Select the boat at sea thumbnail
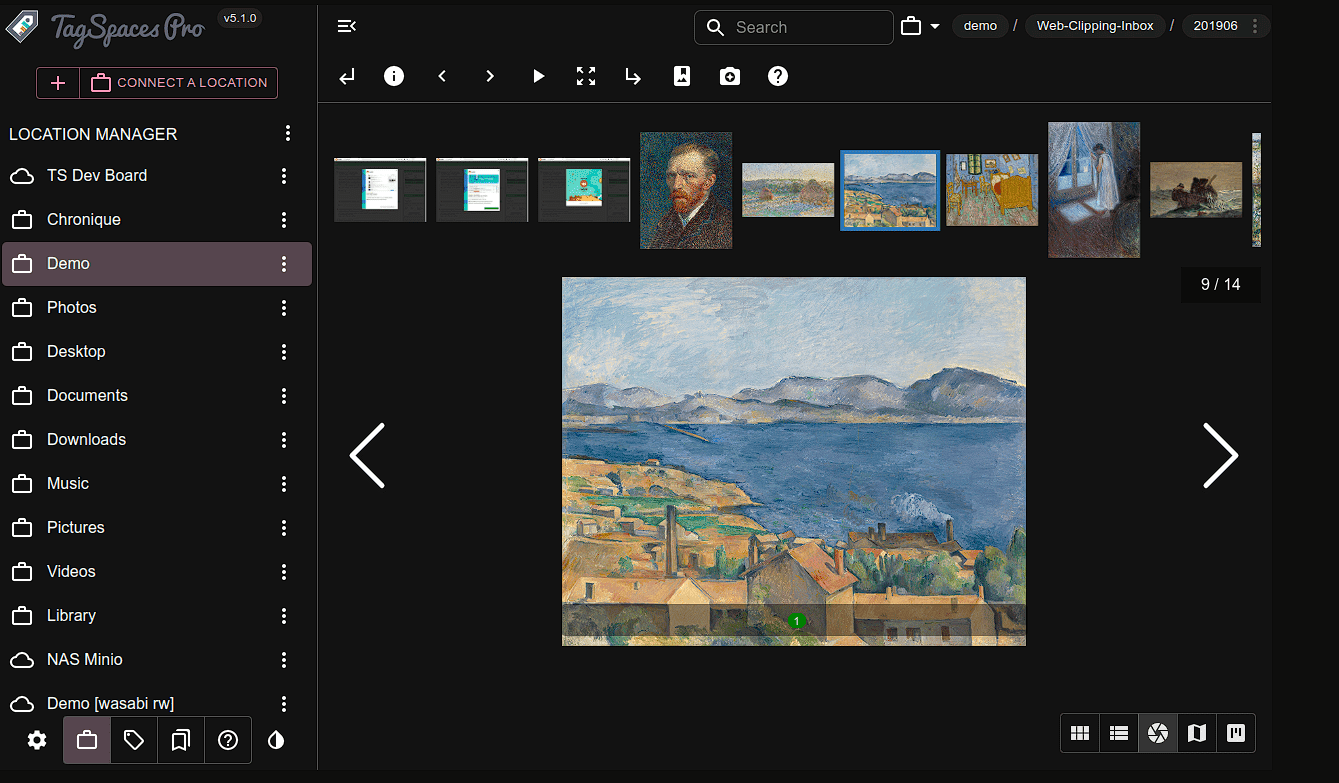The height and width of the screenshot is (783, 1339). [1196, 190]
